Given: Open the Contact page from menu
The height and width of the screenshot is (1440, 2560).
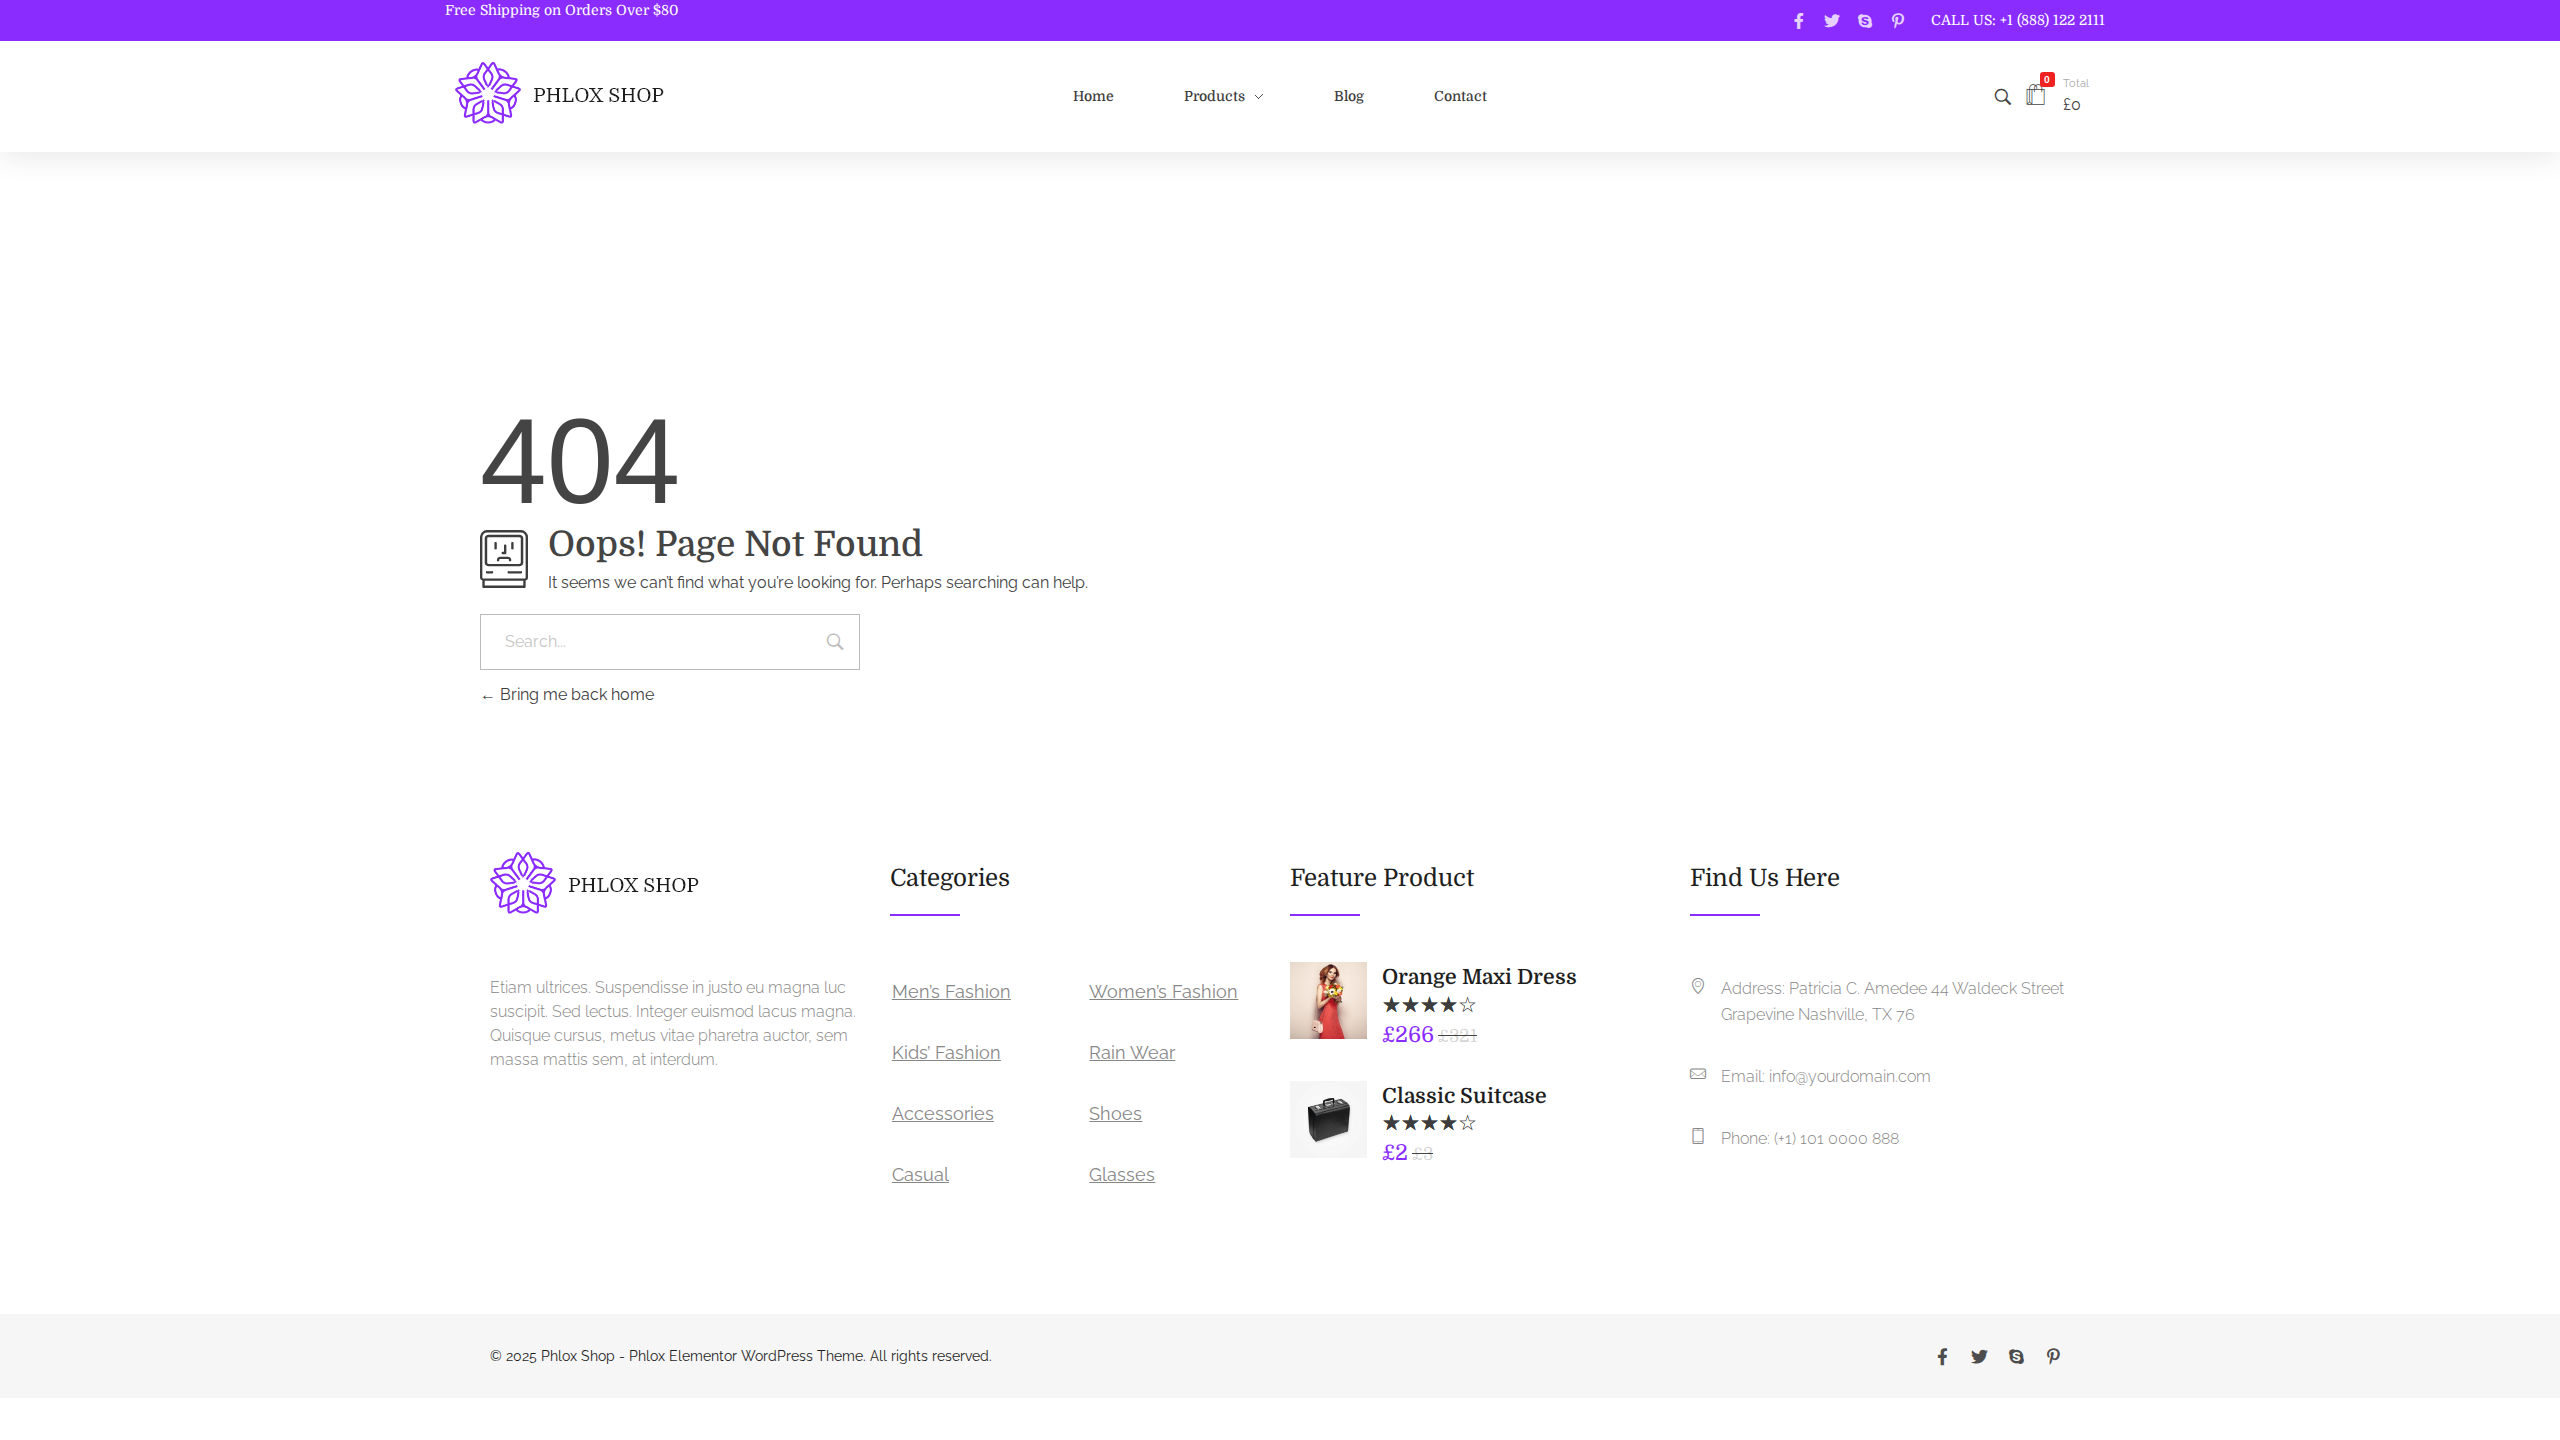Looking at the screenshot, I should coord(1460,96).
